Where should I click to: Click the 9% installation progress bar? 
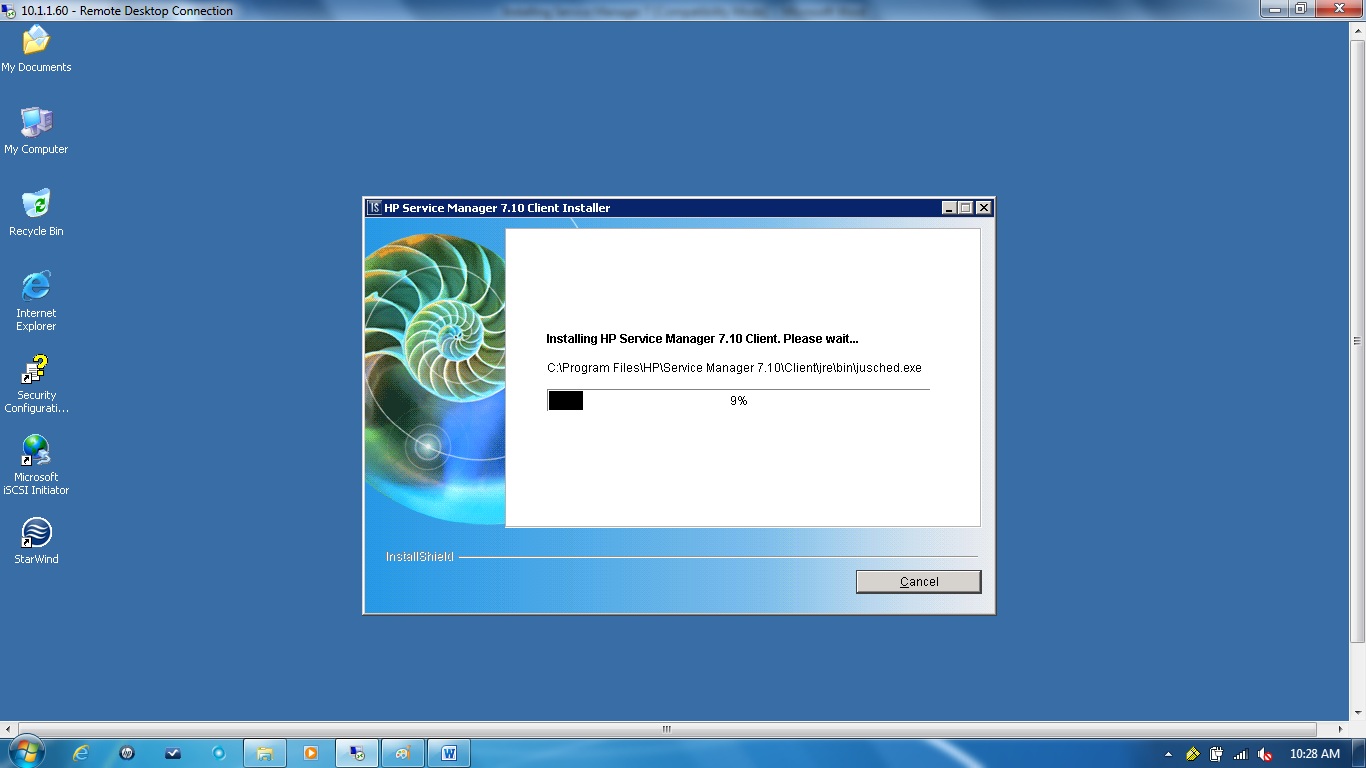[x=738, y=400]
